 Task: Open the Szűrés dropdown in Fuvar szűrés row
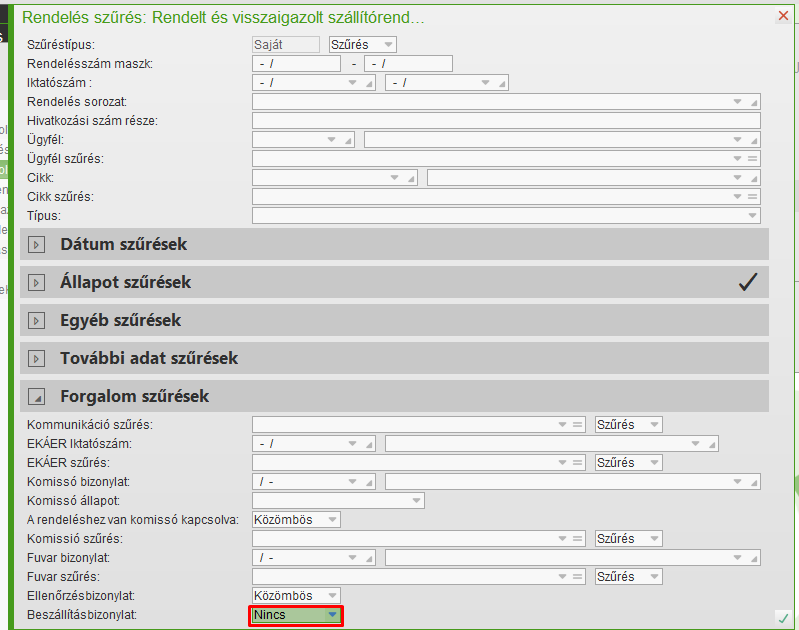click(x=629, y=576)
